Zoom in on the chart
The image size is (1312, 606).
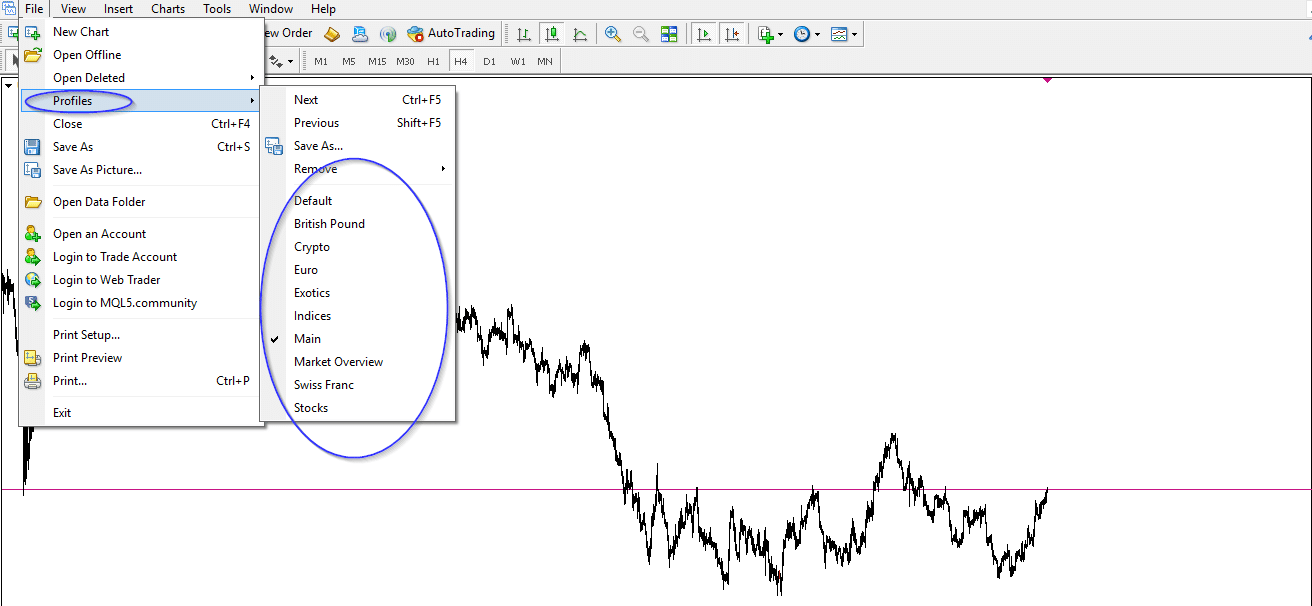pyautogui.click(x=613, y=34)
